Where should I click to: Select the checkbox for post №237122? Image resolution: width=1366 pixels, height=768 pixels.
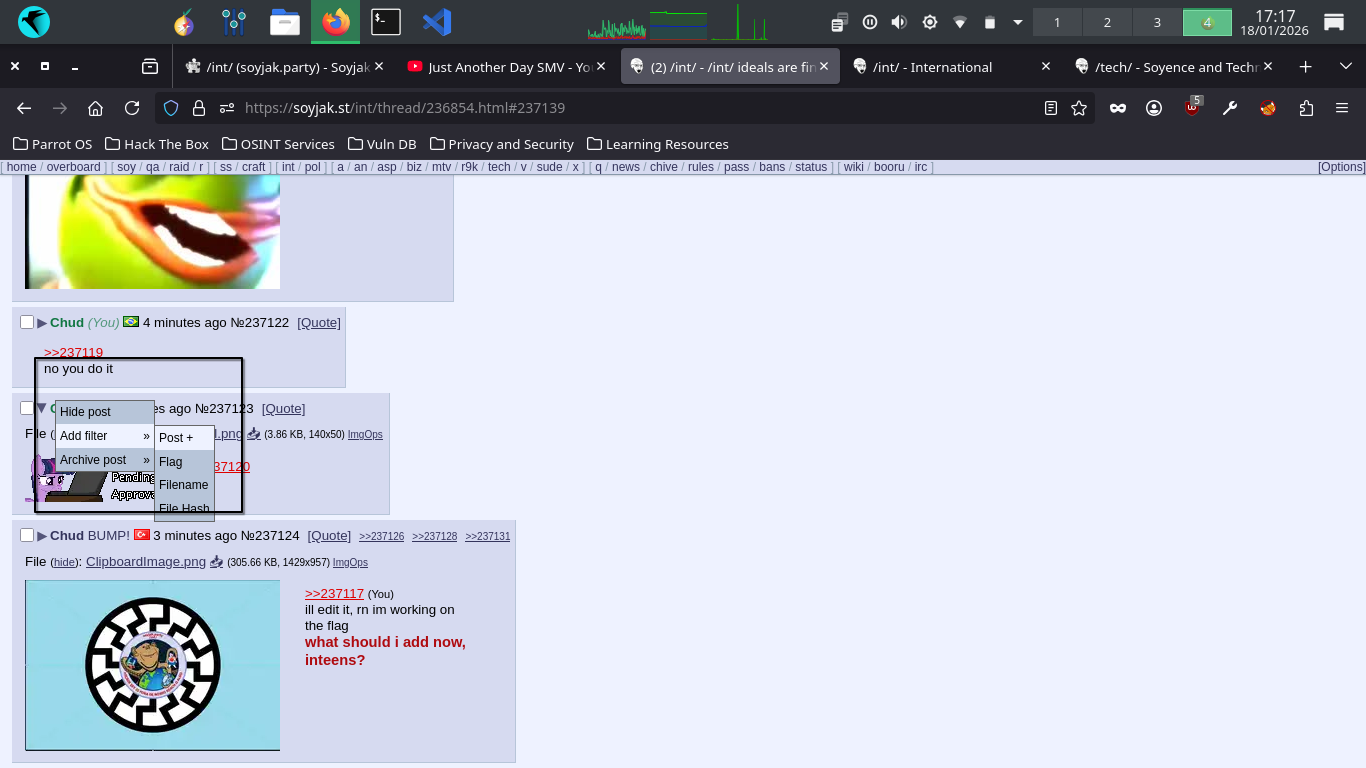coord(27,322)
